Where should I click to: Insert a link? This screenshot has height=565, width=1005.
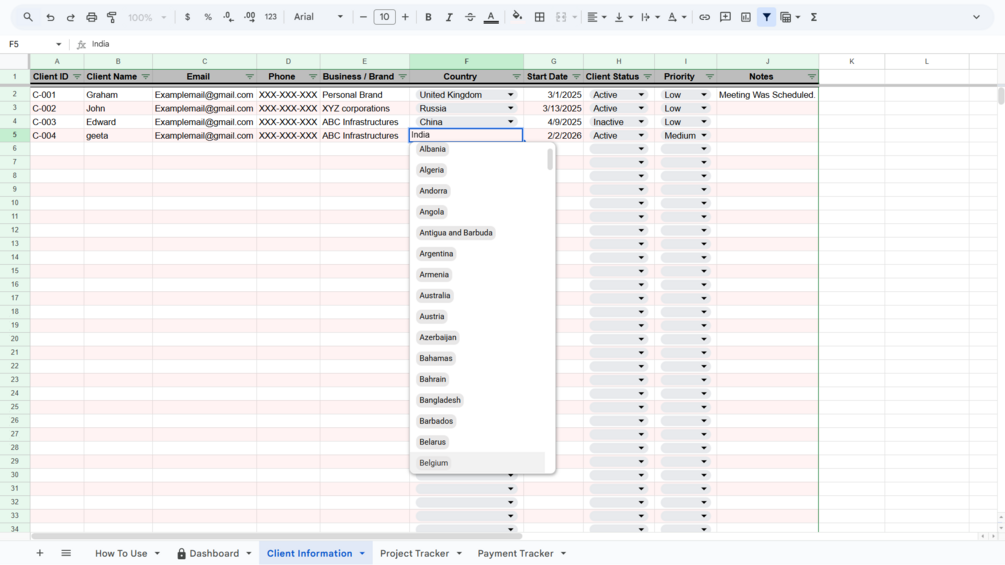pyautogui.click(x=704, y=17)
